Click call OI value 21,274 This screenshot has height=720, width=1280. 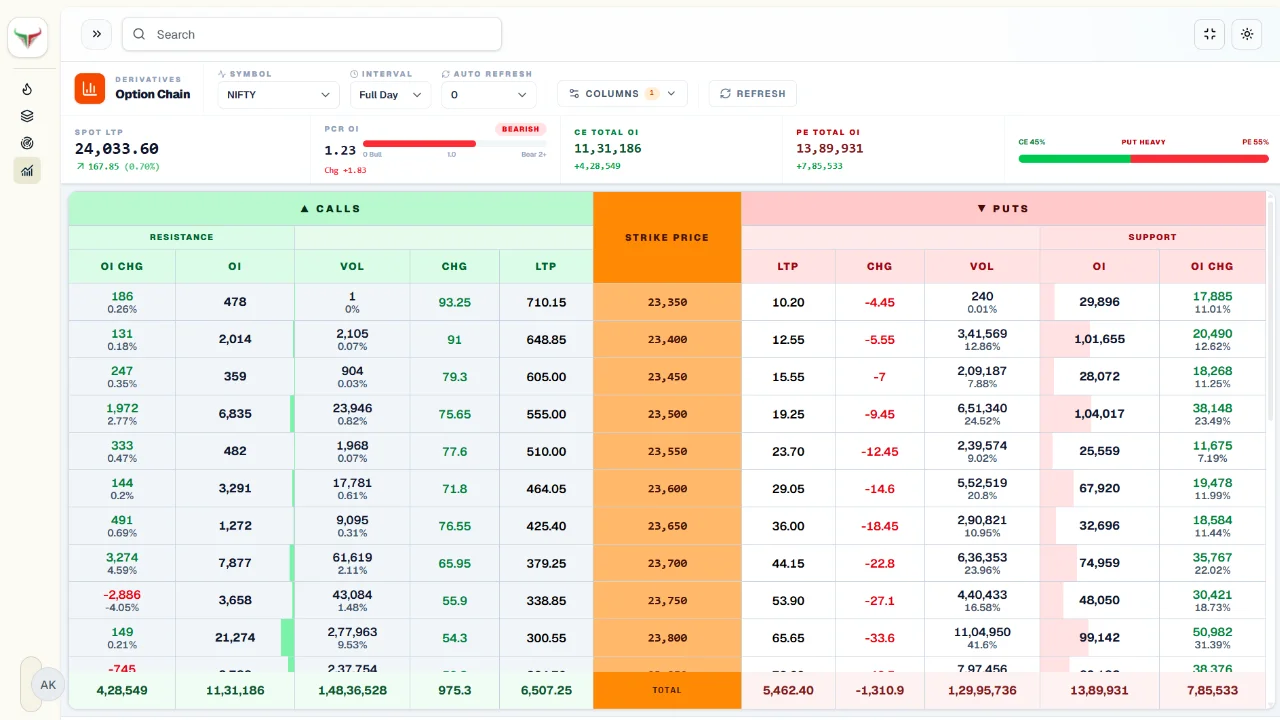[235, 638]
